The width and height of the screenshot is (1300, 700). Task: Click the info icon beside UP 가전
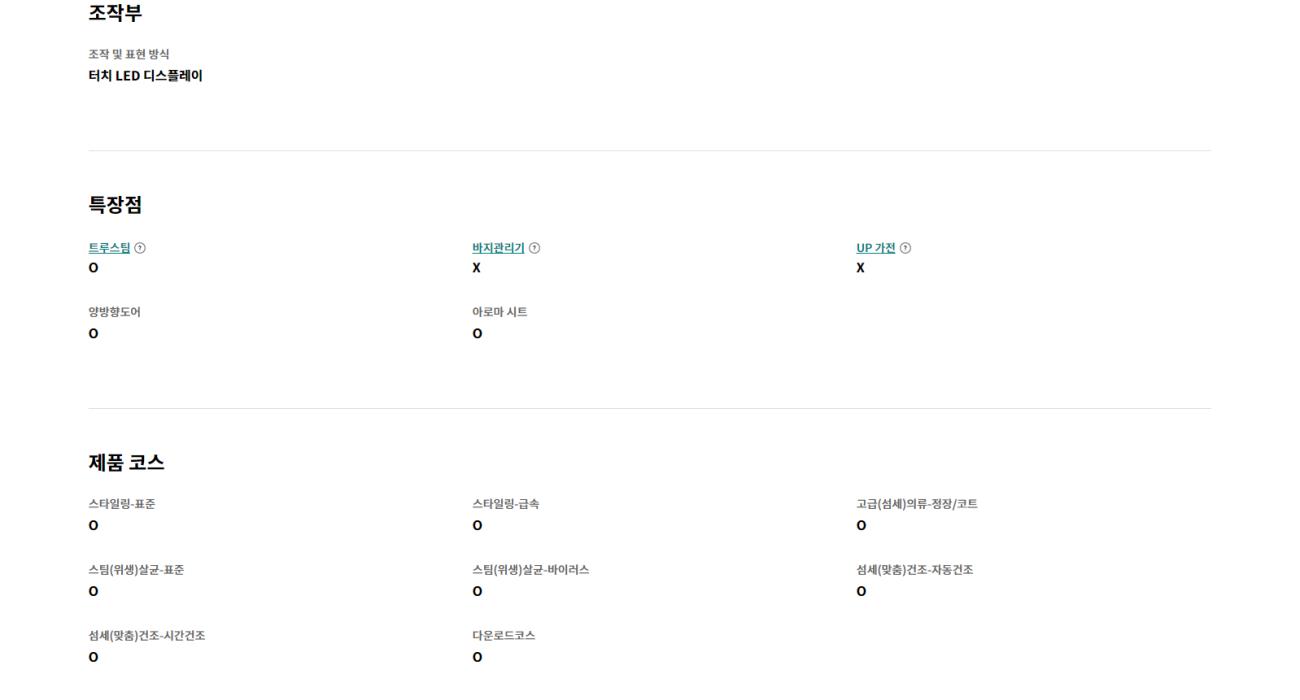point(905,248)
